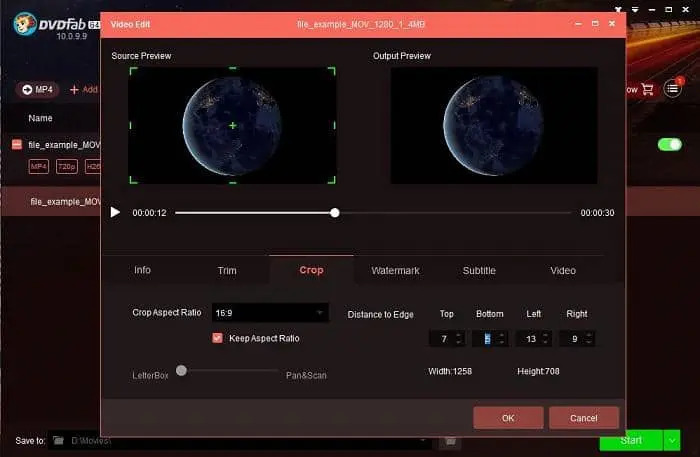Click the 720p resolution badge

click(x=66, y=166)
